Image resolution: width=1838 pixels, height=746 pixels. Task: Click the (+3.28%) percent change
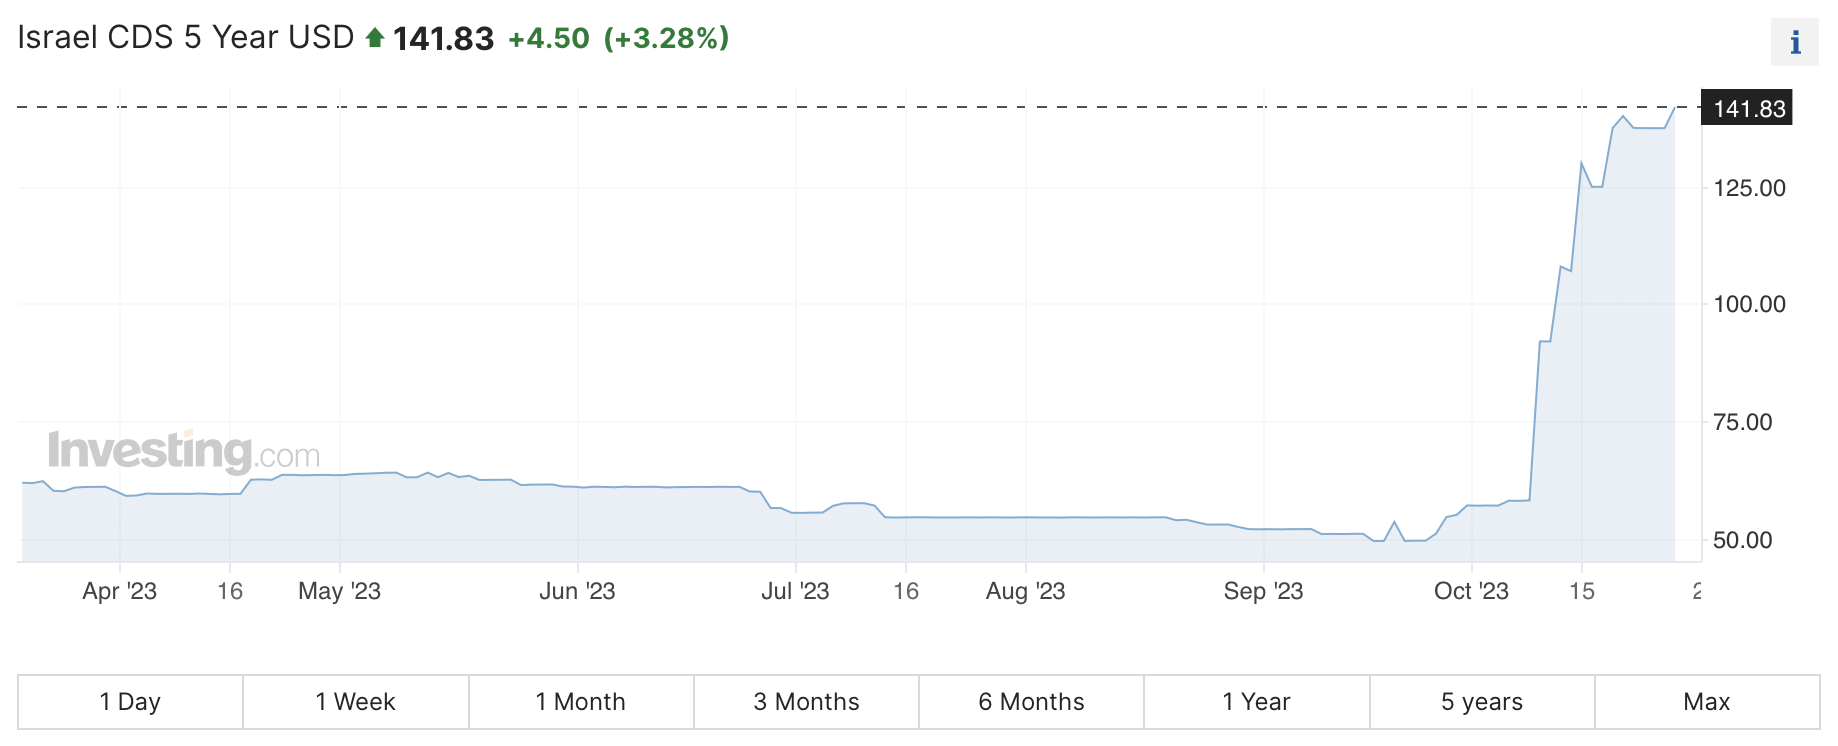(x=666, y=39)
